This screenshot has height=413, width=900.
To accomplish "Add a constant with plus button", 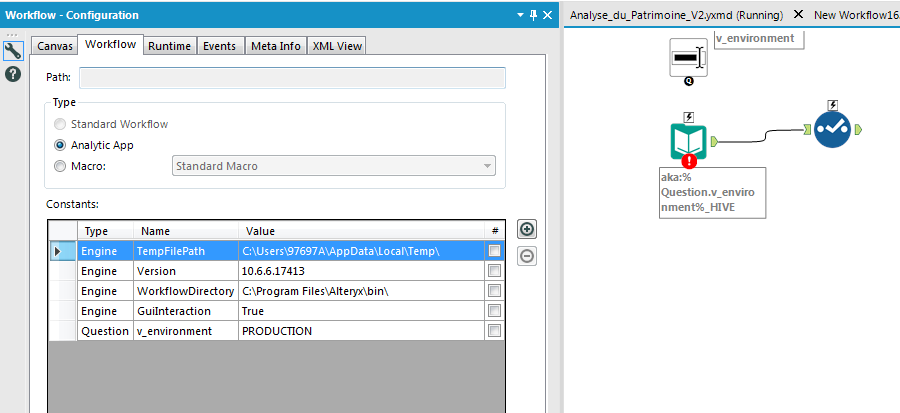I will pyautogui.click(x=527, y=229).
